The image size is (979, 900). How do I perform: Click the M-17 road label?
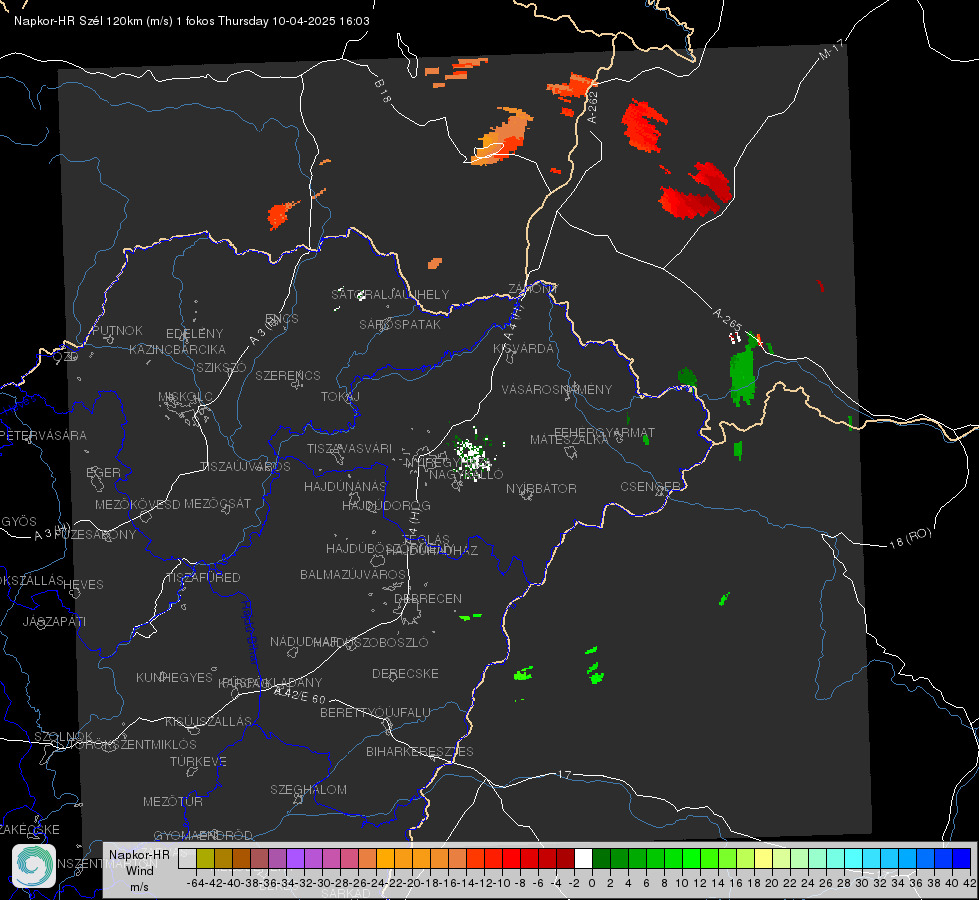[831, 49]
